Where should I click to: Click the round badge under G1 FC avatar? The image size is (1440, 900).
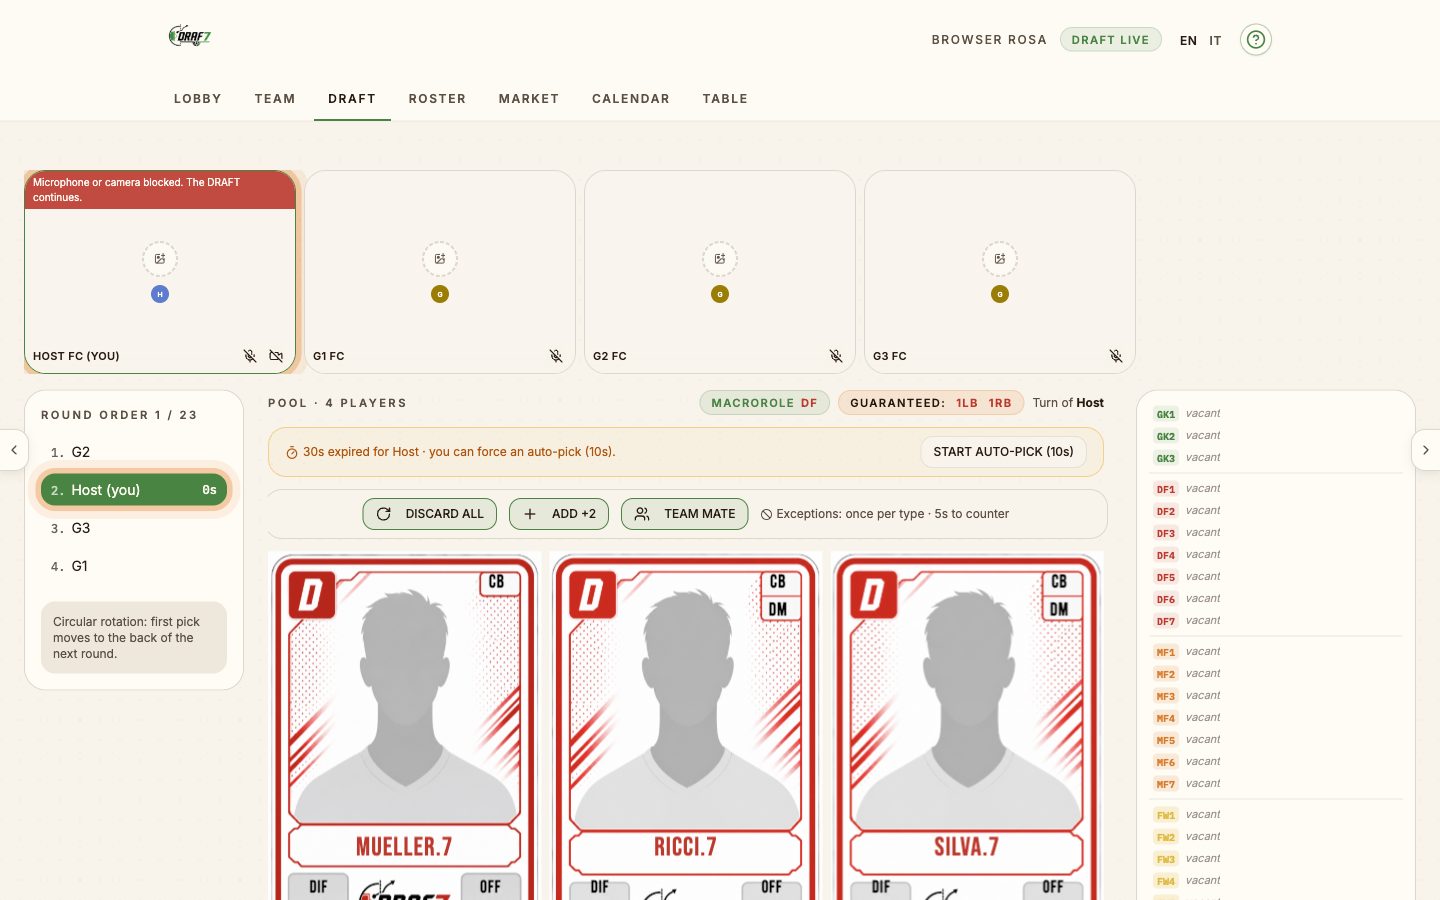click(440, 294)
